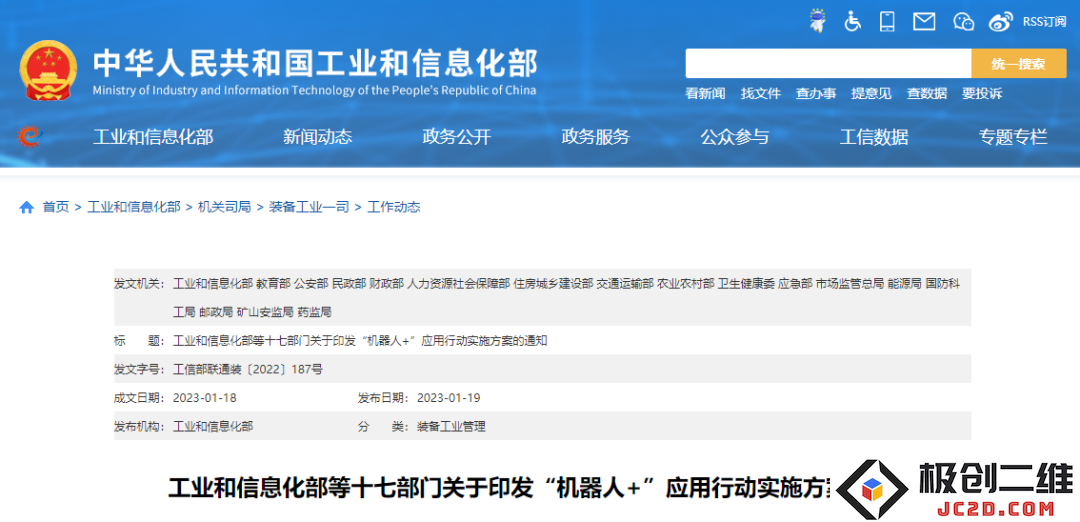Select 工信数据 in the navigation bar

[874, 137]
